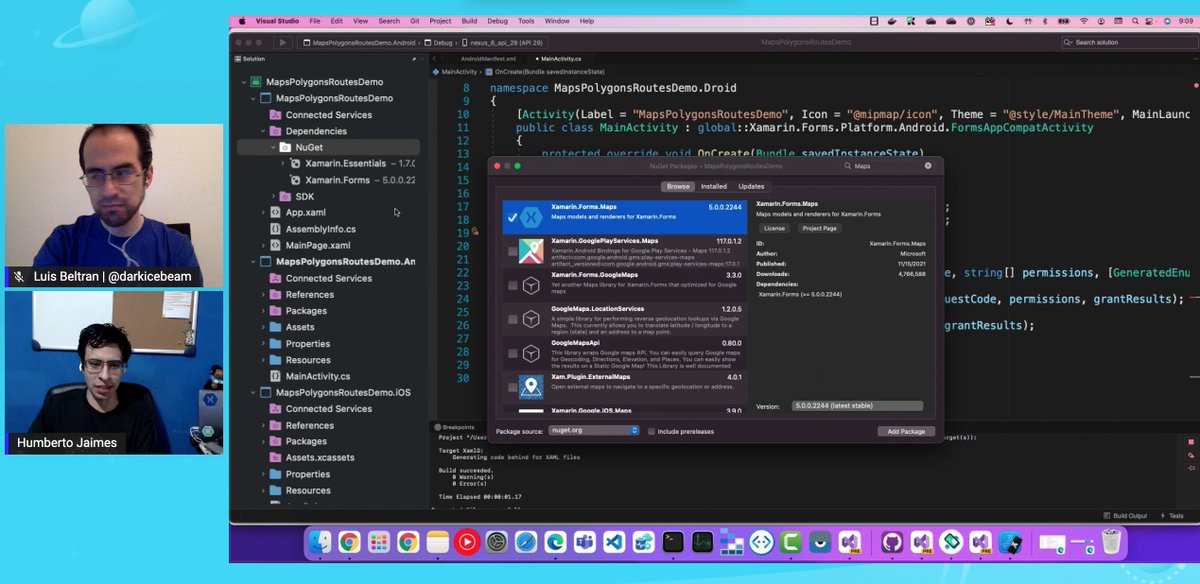Click the Xam.Plugin.ExternalMaps package icon
1200x584 pixels.
[531, 386]
